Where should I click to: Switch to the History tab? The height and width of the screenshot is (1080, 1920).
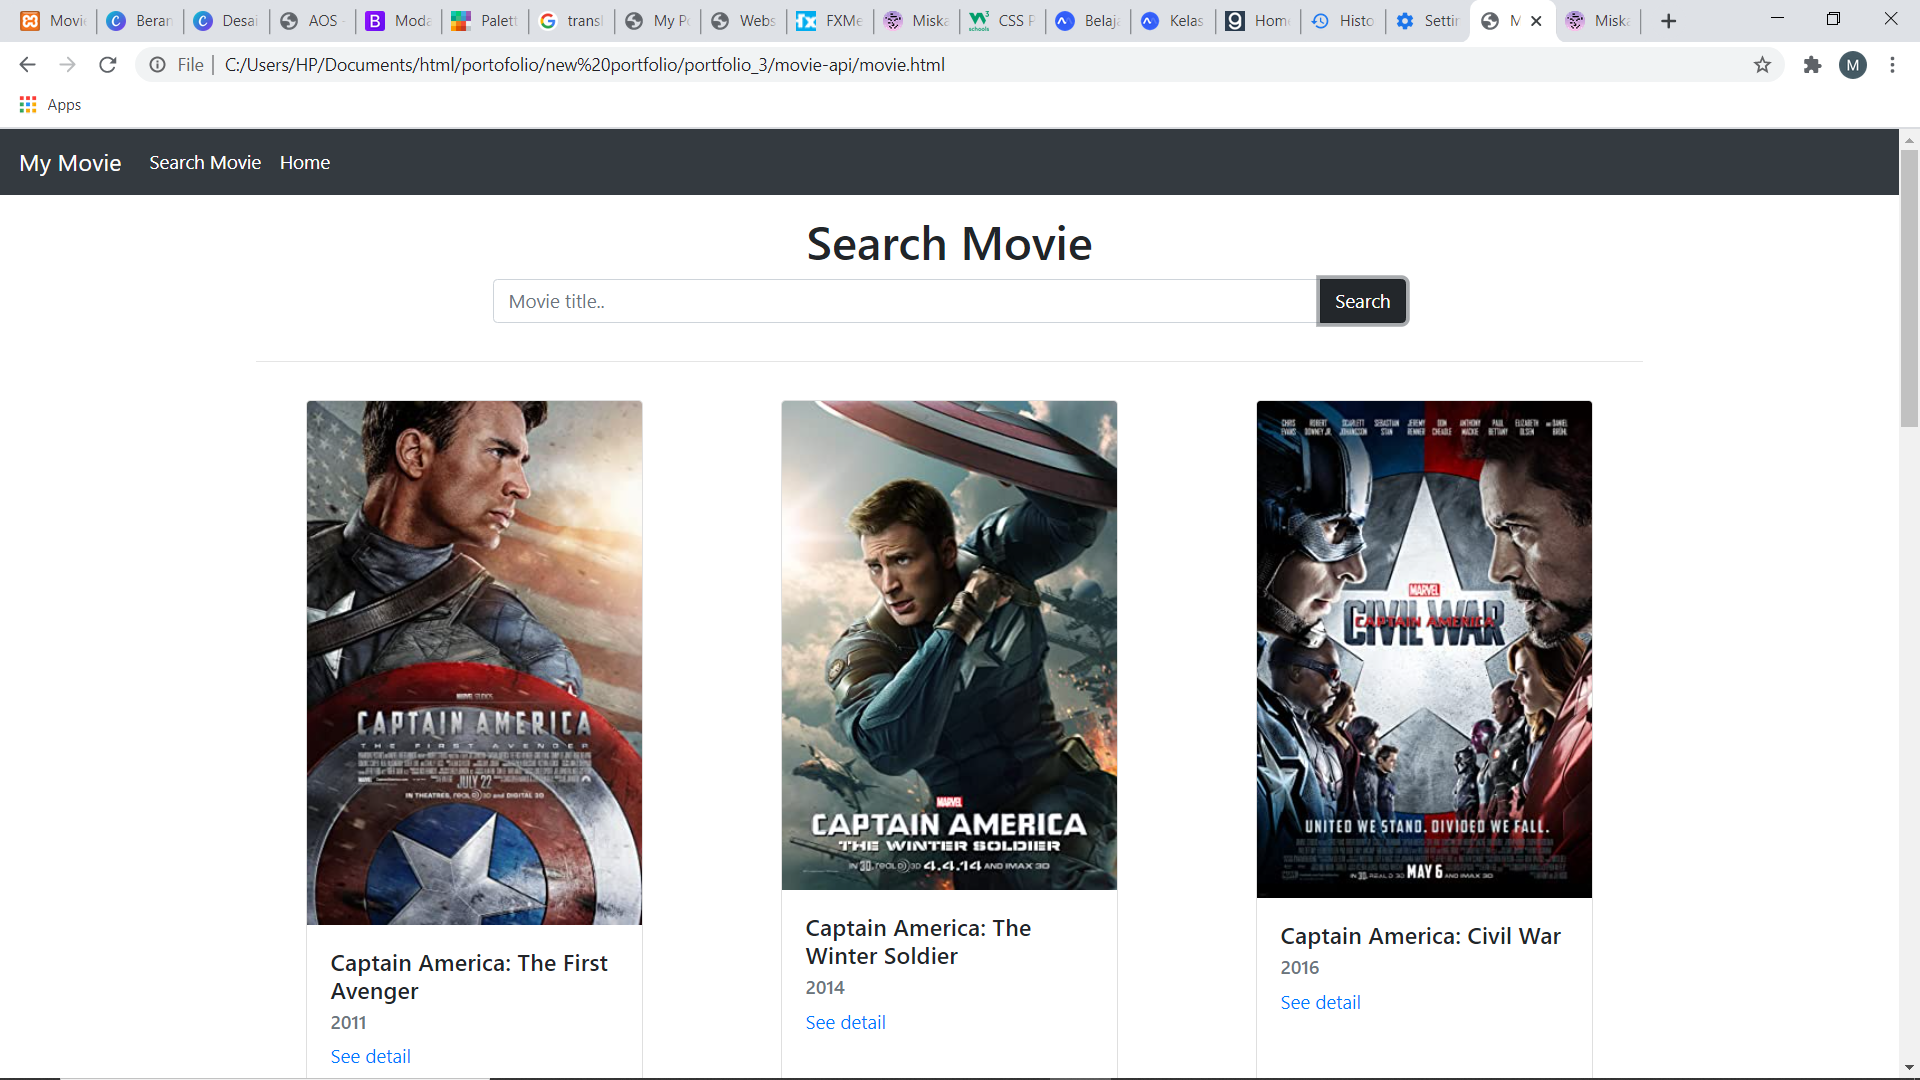1343,21
